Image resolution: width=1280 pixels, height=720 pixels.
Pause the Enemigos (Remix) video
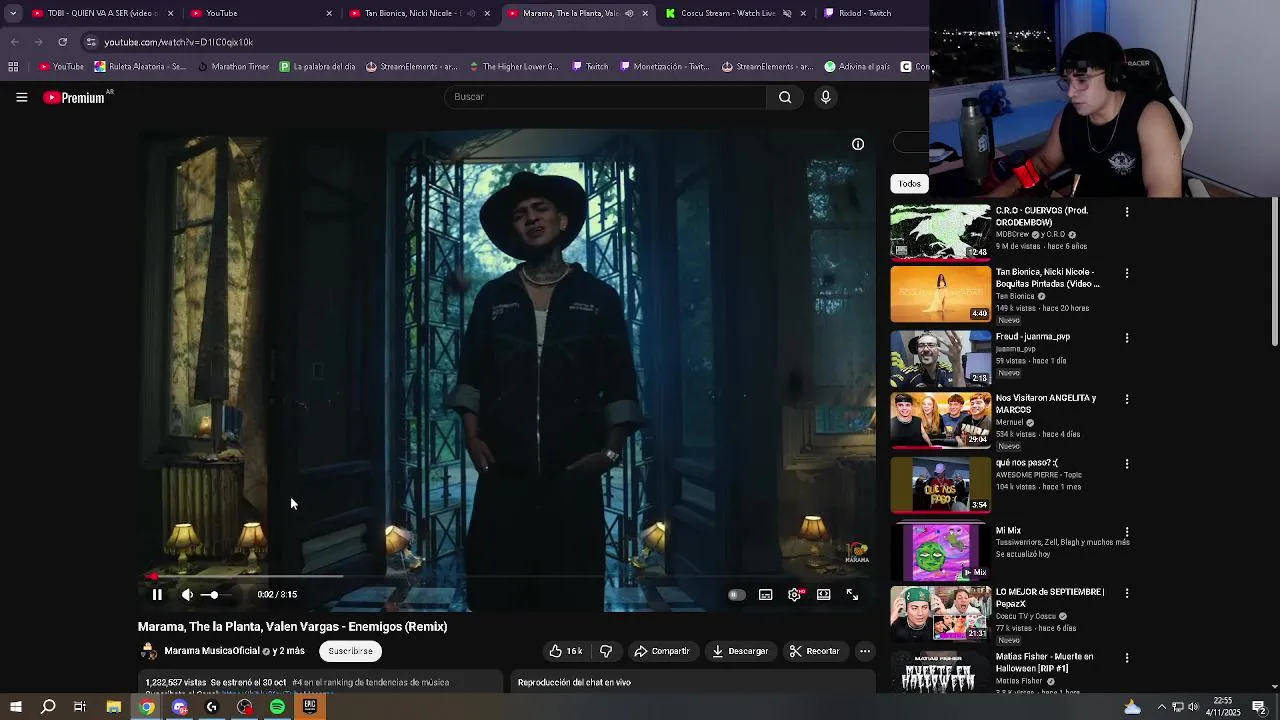coord(157,594)
